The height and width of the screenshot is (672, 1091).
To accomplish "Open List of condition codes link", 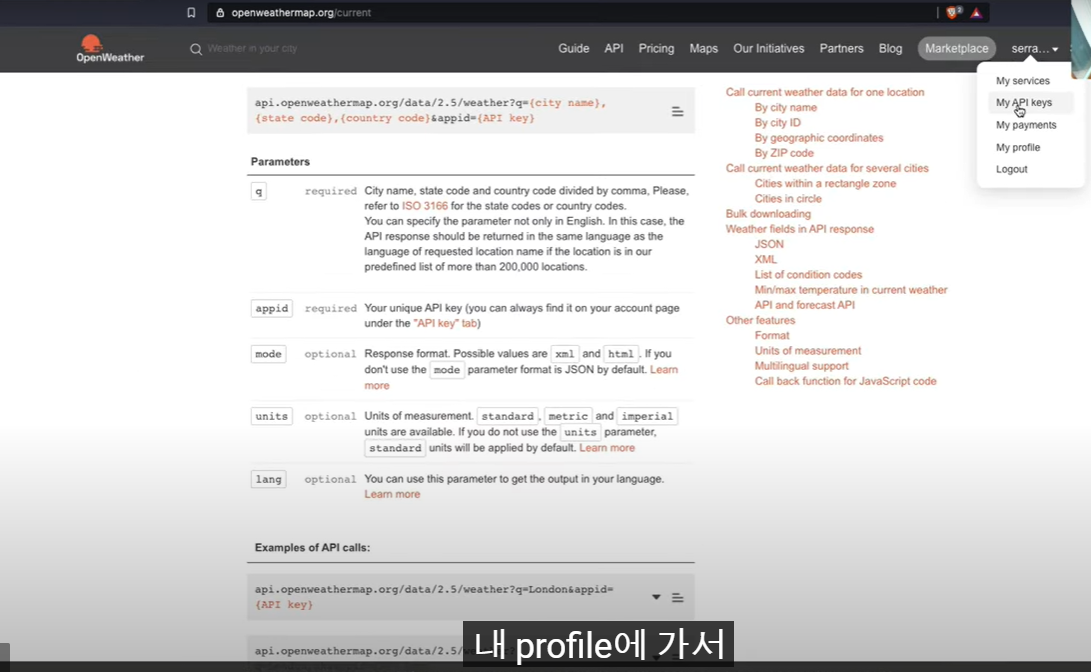I will [x=808, y=275].
